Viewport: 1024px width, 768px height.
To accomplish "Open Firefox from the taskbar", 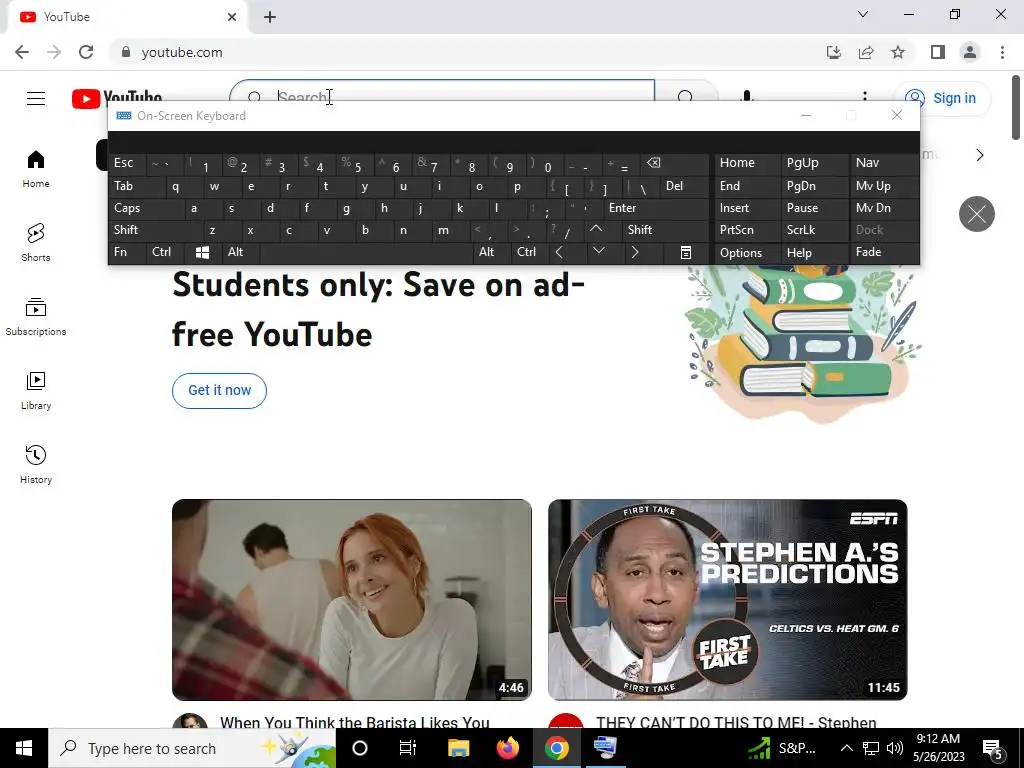I will (507, 748).
